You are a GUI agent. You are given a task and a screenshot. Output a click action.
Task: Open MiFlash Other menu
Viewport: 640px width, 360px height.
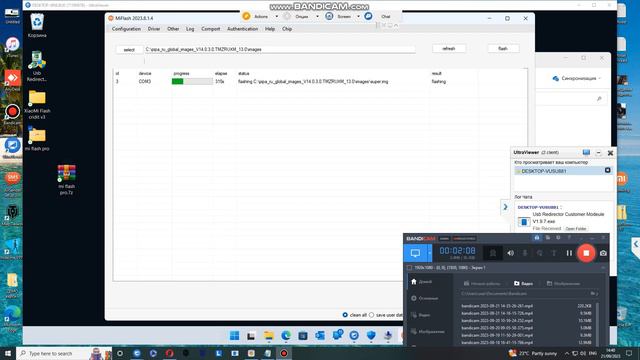pos(173,29)
